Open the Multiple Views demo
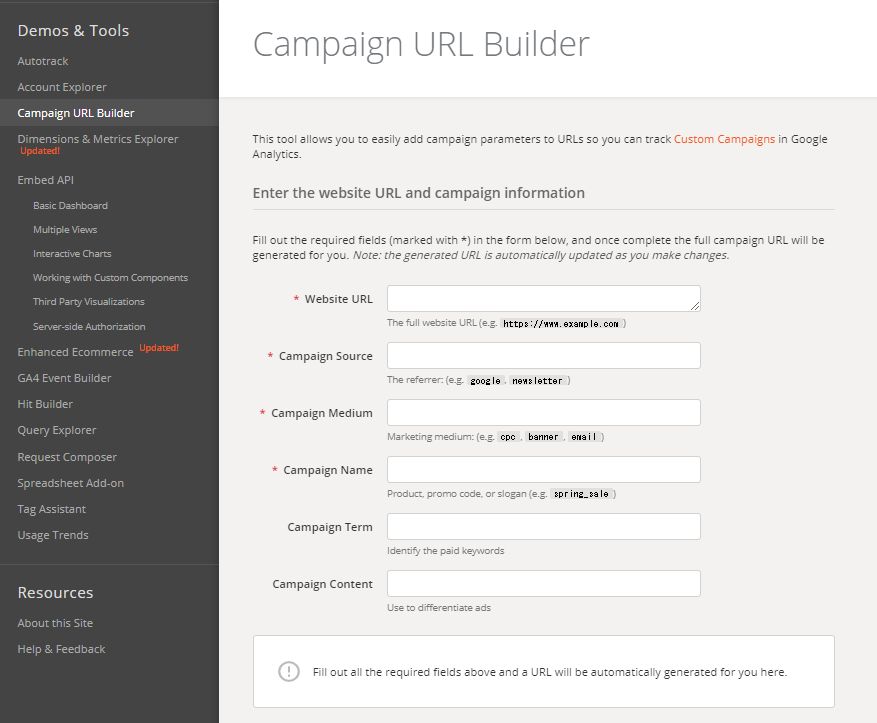The image size is (877, 723). [x=65, y=230]
